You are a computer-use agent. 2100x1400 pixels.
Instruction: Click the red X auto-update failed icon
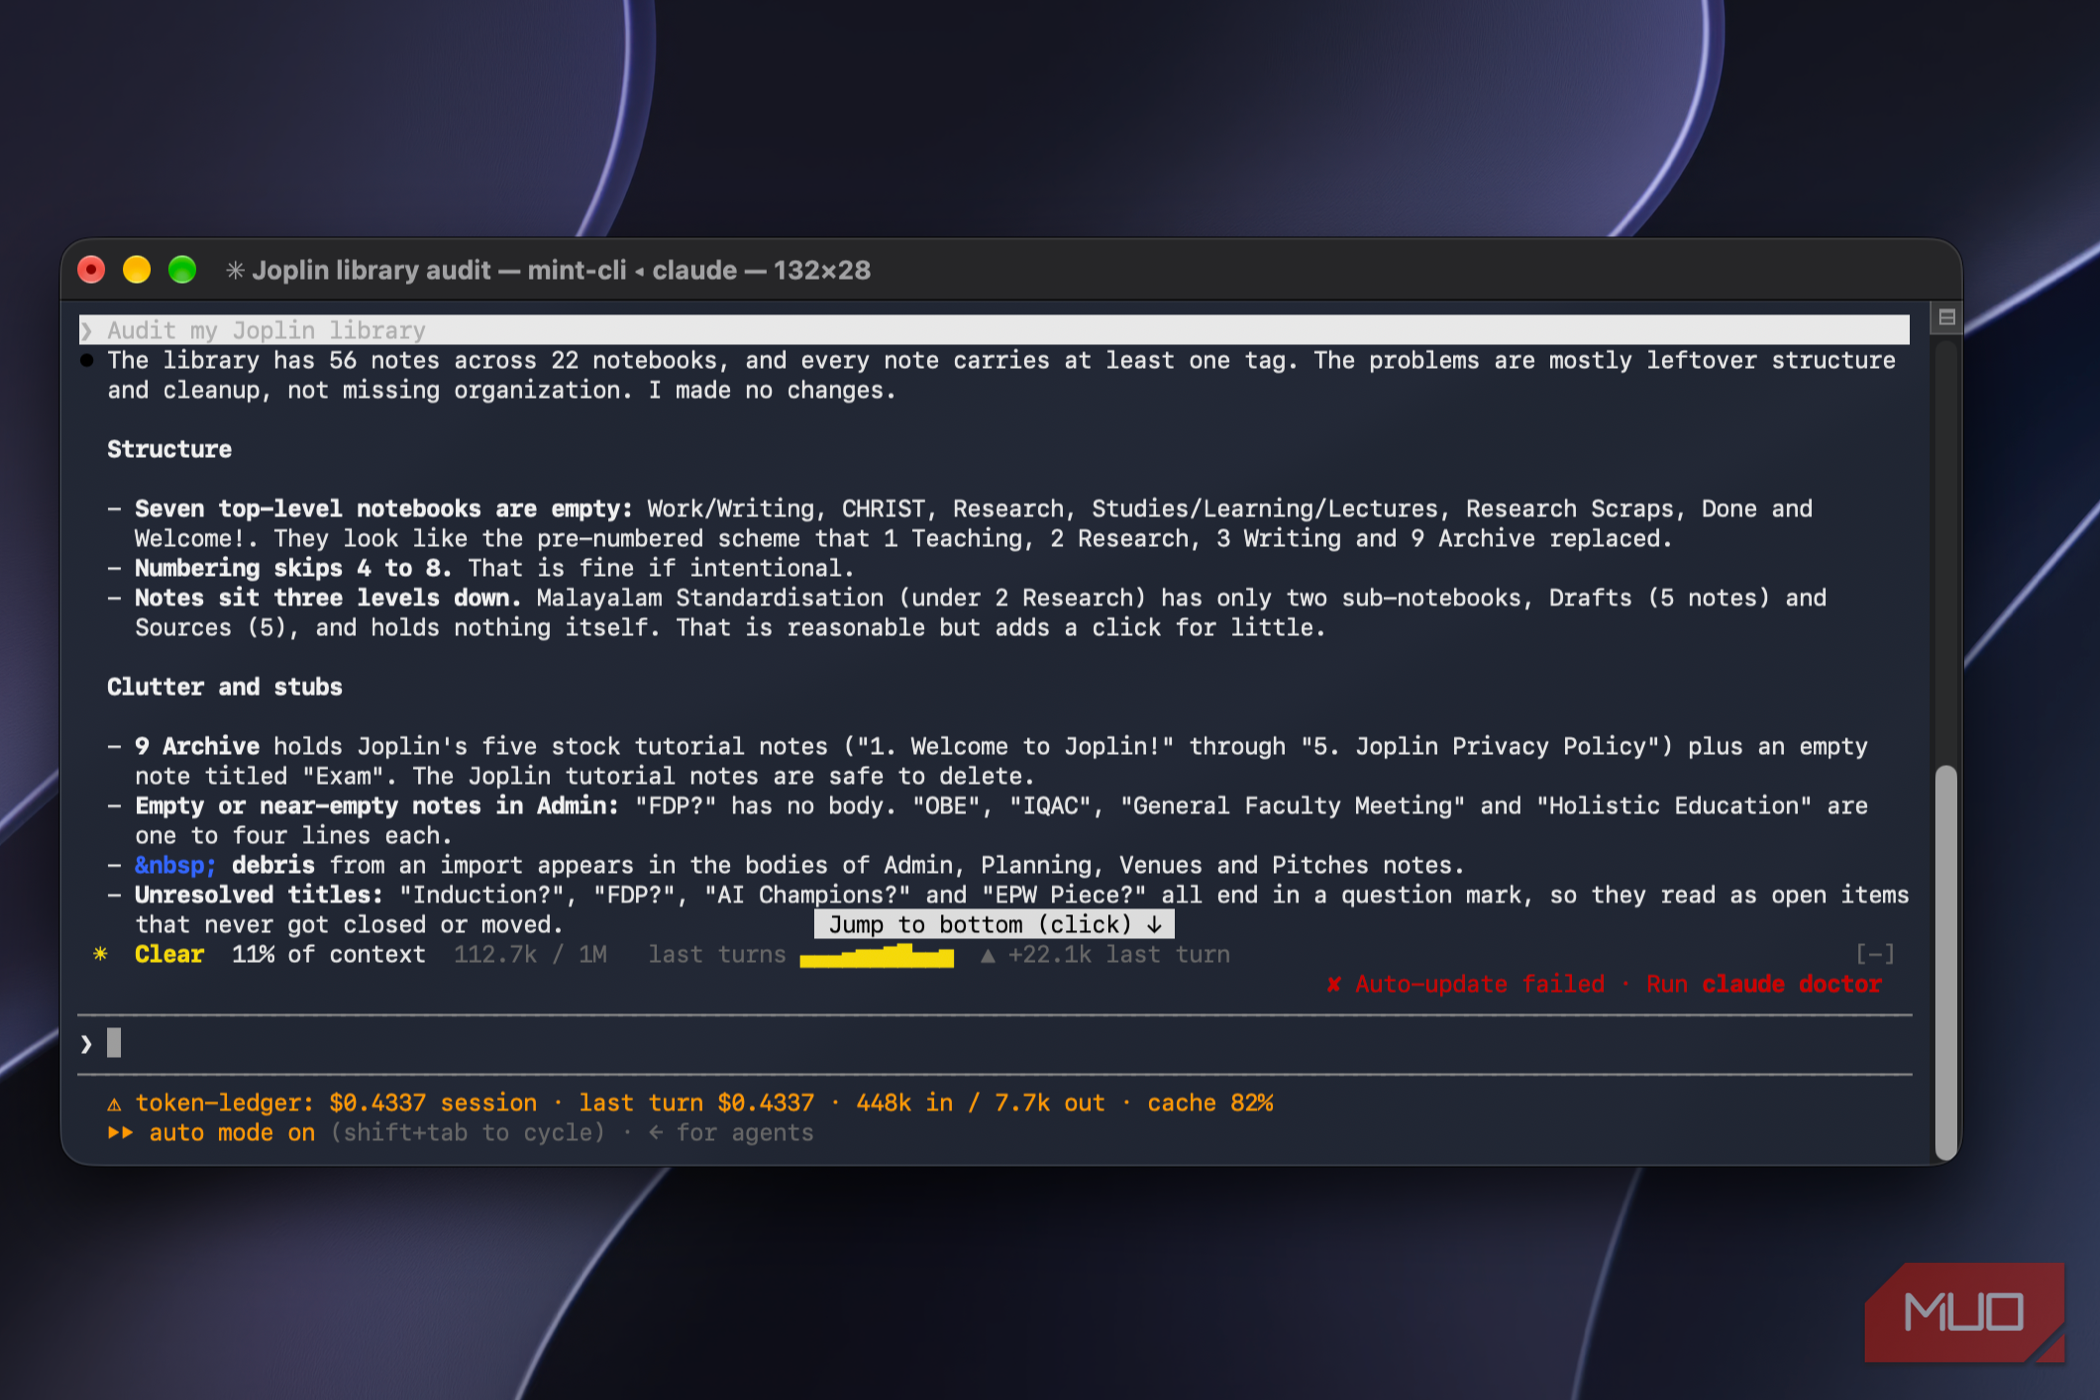tap(1333, 984)
